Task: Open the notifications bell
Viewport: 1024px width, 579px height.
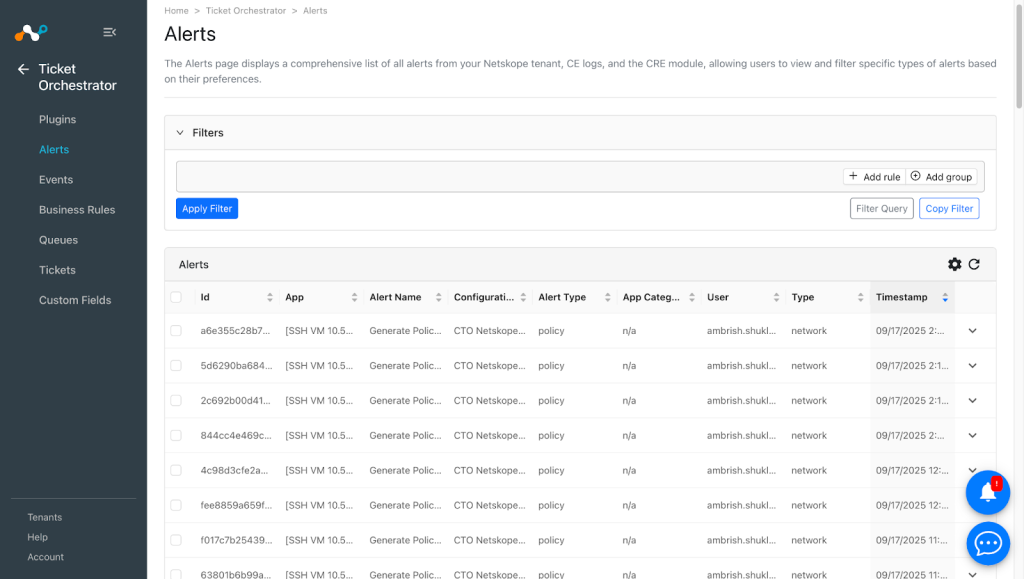Action: [x=987, y=492]
